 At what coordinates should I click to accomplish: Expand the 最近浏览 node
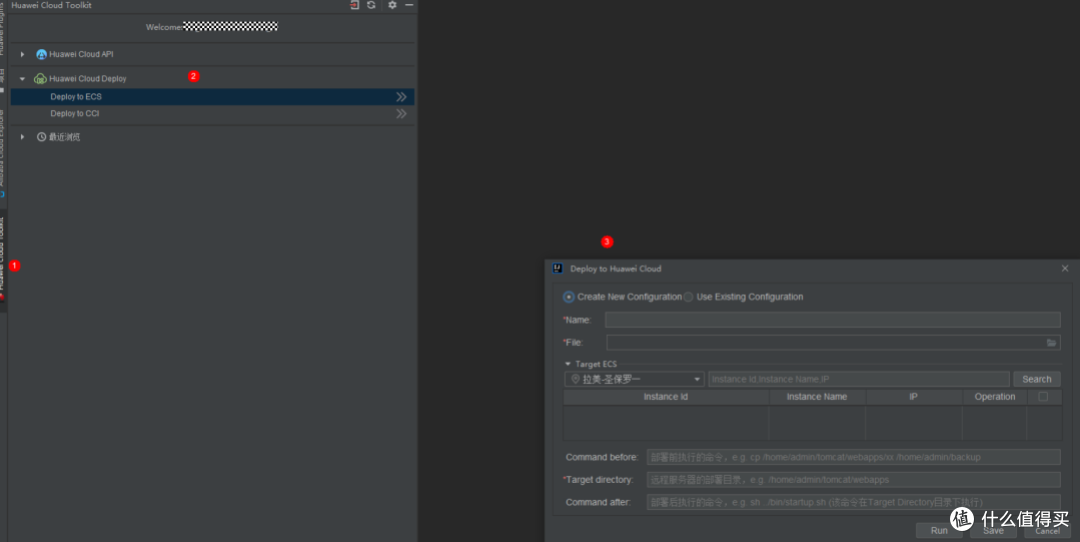click(23, 137)
